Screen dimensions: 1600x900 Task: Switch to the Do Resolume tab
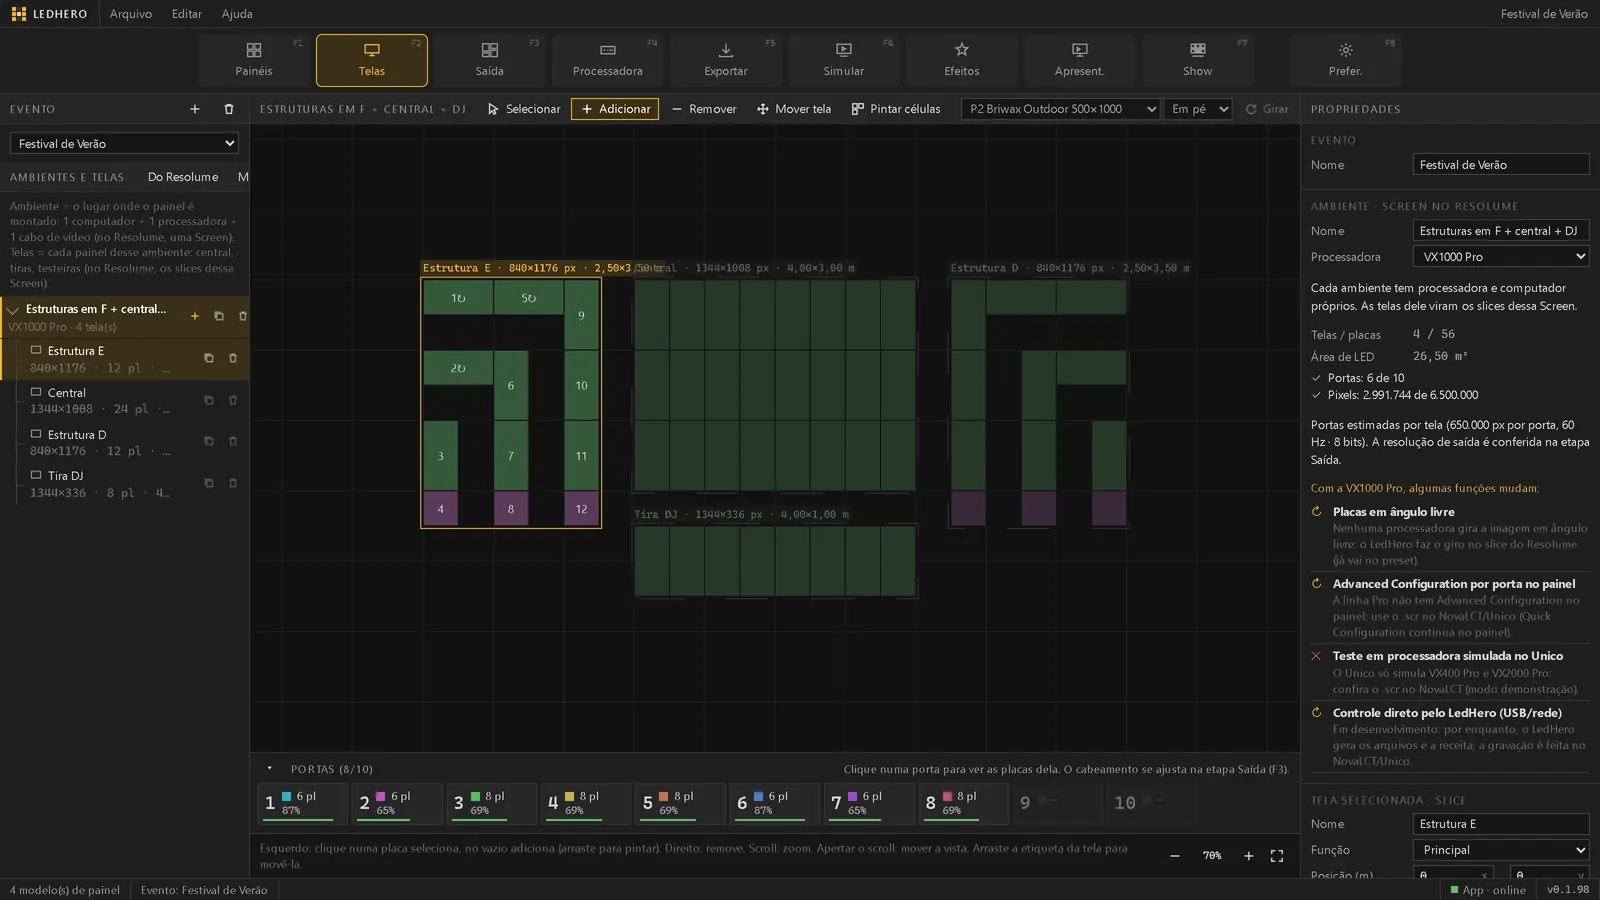click(183, 177)
